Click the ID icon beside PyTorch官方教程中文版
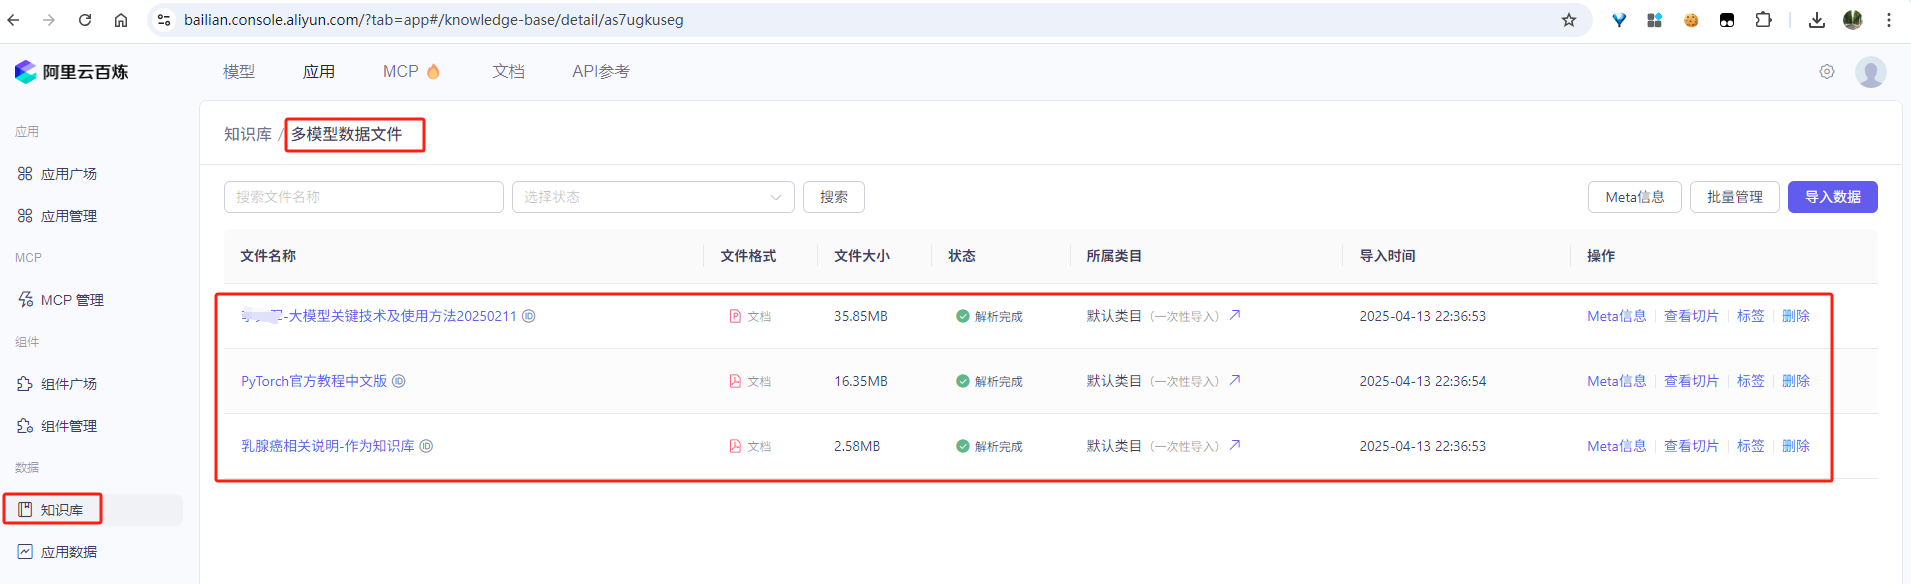 click(x=399, y=381)
